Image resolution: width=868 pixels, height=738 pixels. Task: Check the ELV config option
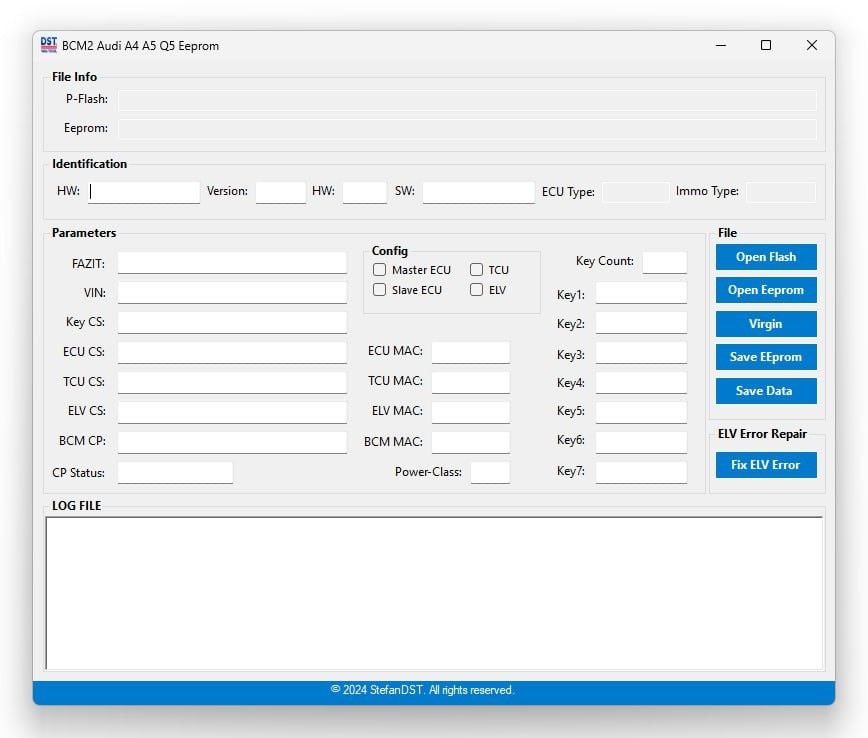tap(477, 290)
